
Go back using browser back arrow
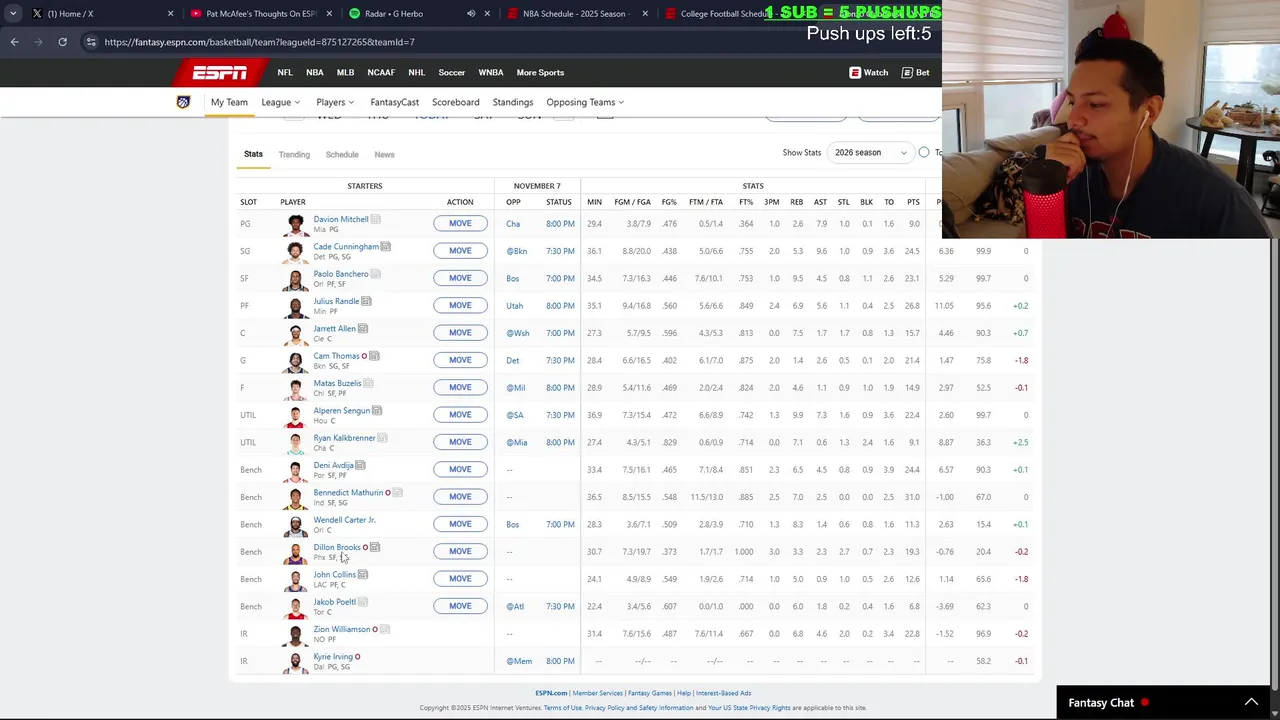click(14, 42)
